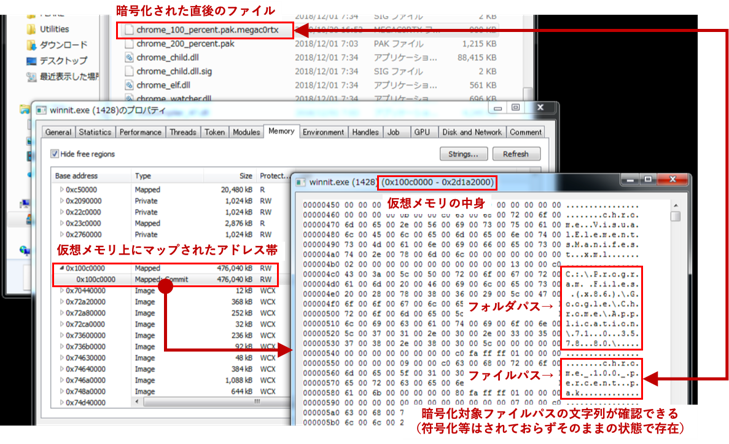Switch to the Performance tab
This screenshot has height=444, width=729.
point(140,133)
